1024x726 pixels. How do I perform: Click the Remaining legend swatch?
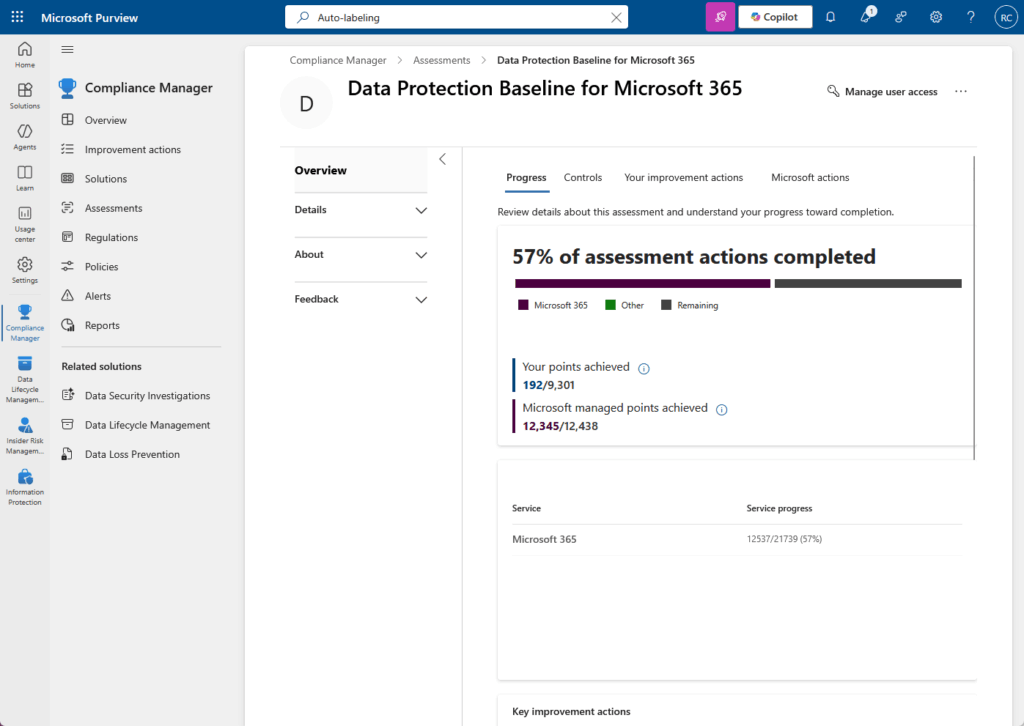click(x=666, y=305)
